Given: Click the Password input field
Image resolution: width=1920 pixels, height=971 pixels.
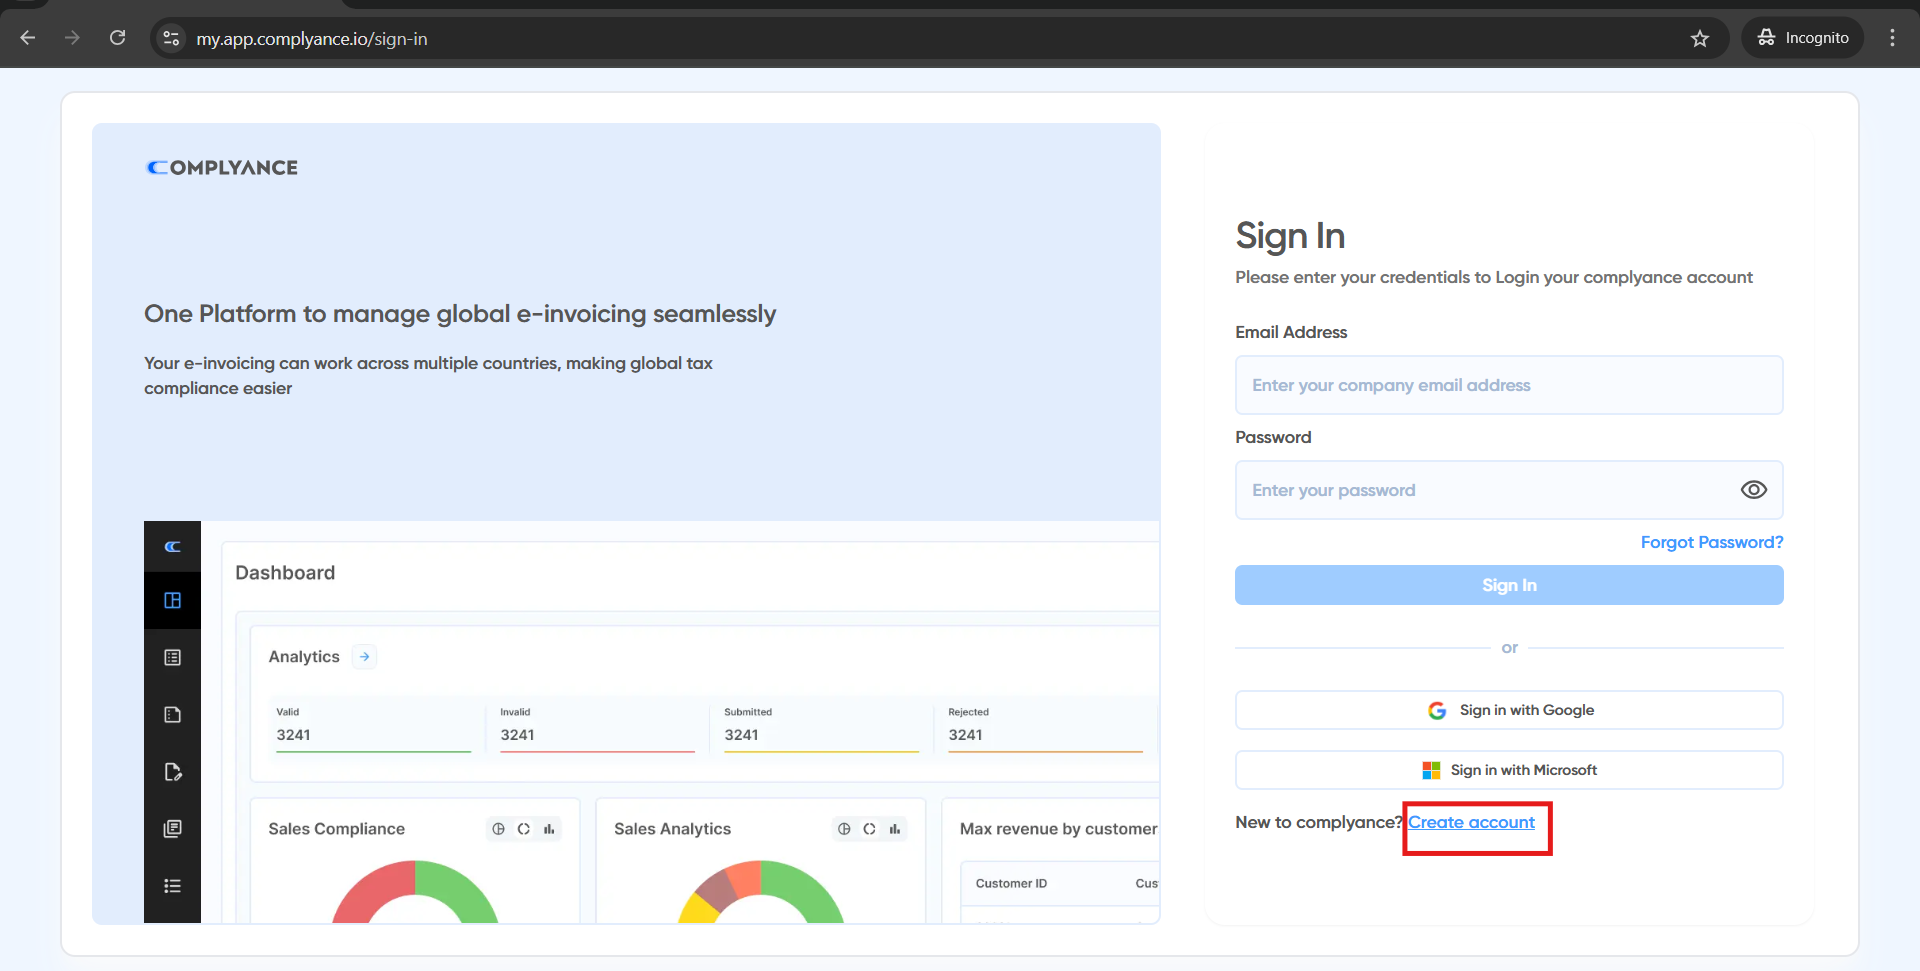Looking at the screenshot, I should pyautogui.click(x=1509, y=490).
